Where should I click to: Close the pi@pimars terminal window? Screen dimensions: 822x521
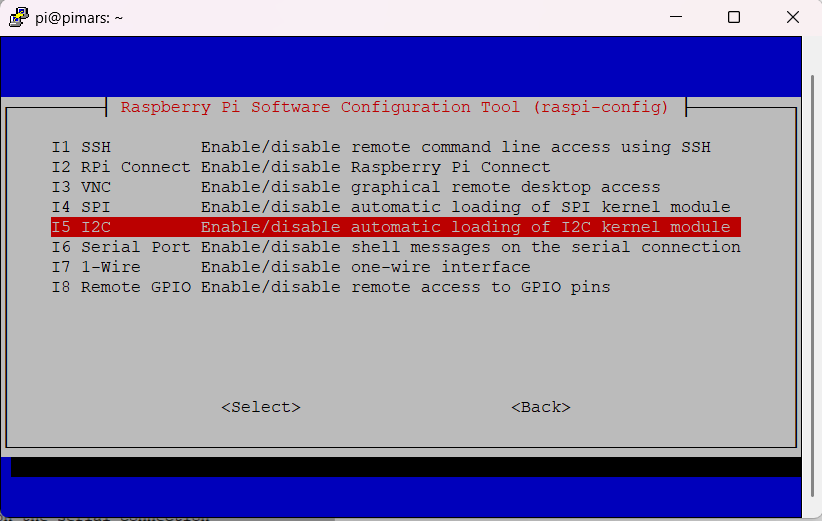[x=793, y=17]
